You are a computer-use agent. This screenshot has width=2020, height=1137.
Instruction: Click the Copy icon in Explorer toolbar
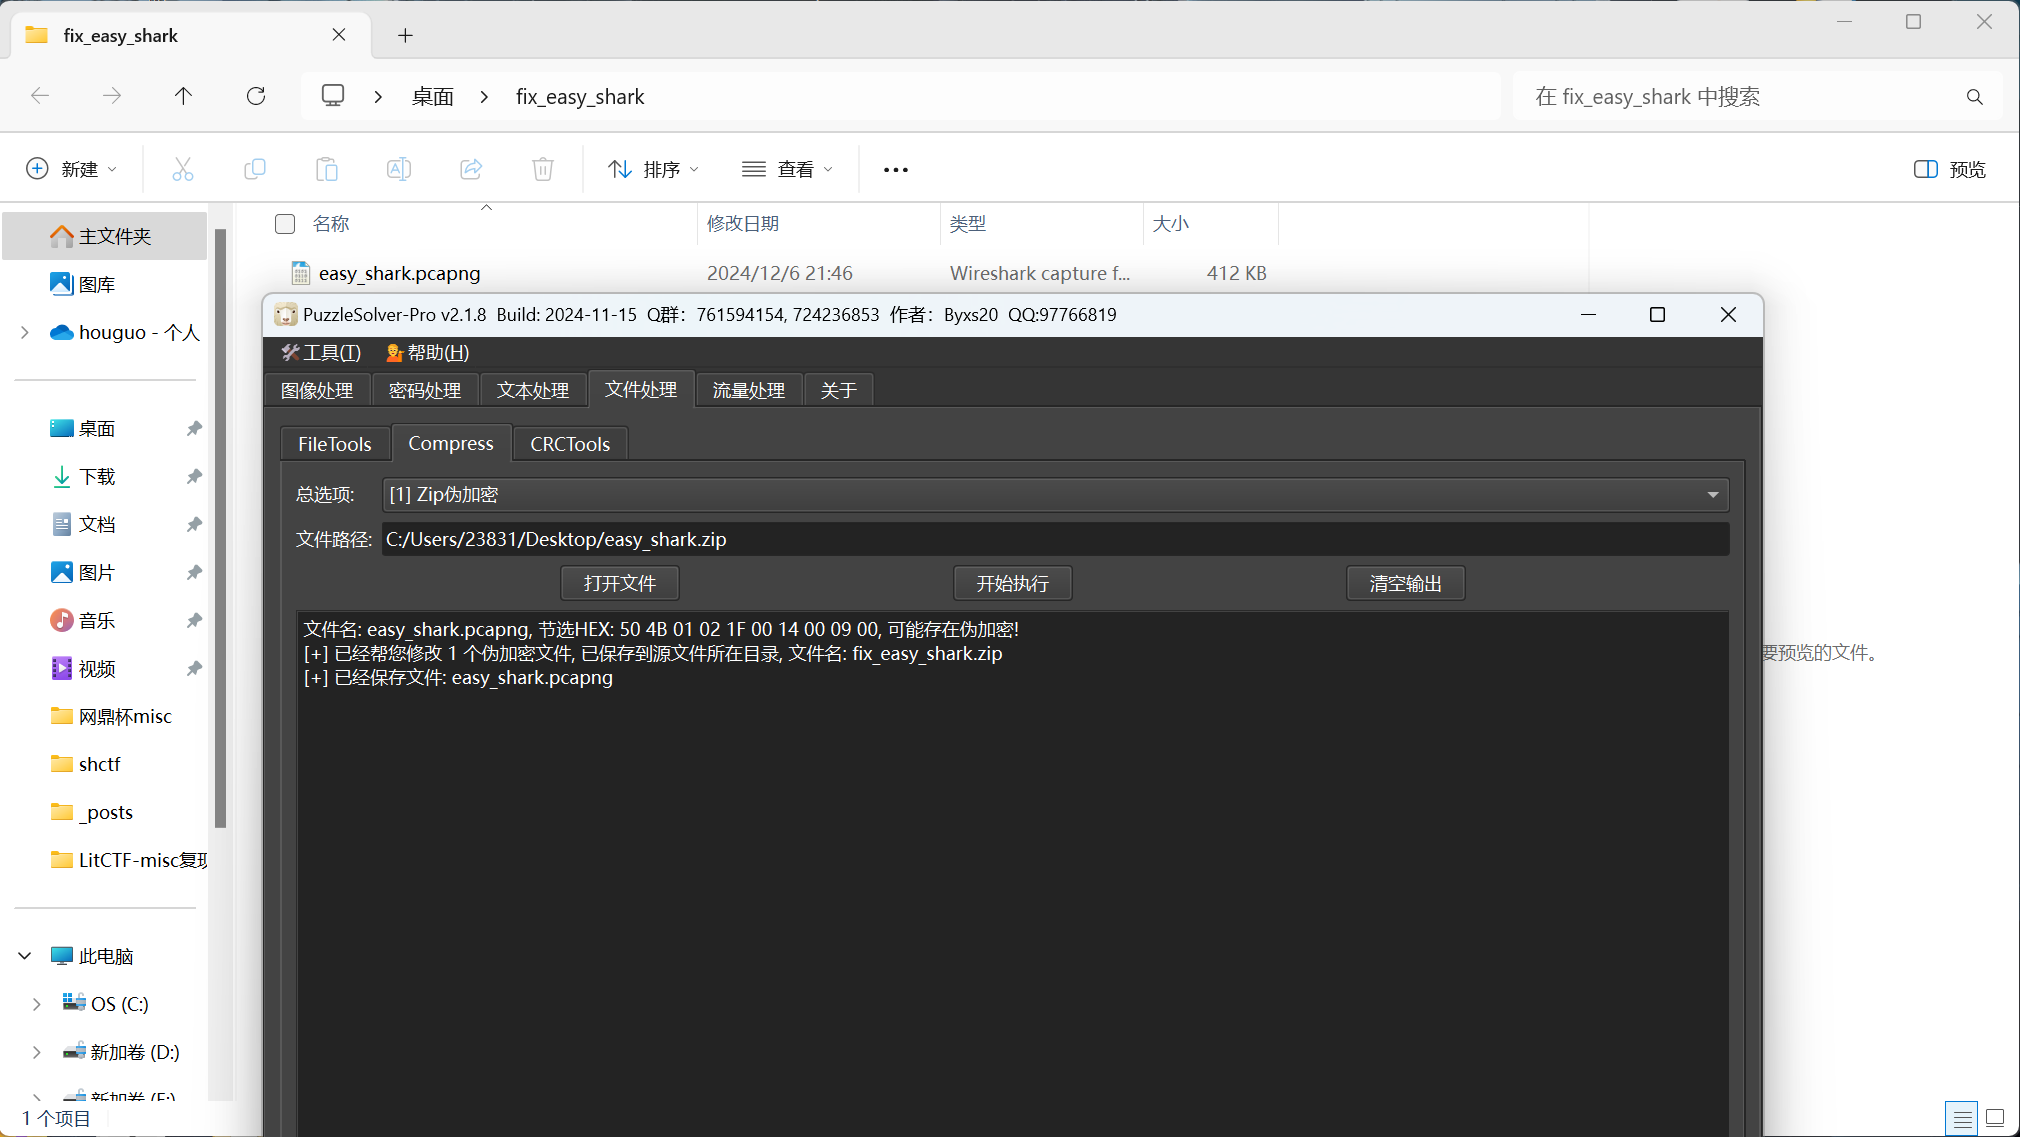pyautogui.click(x=255, y=169)
